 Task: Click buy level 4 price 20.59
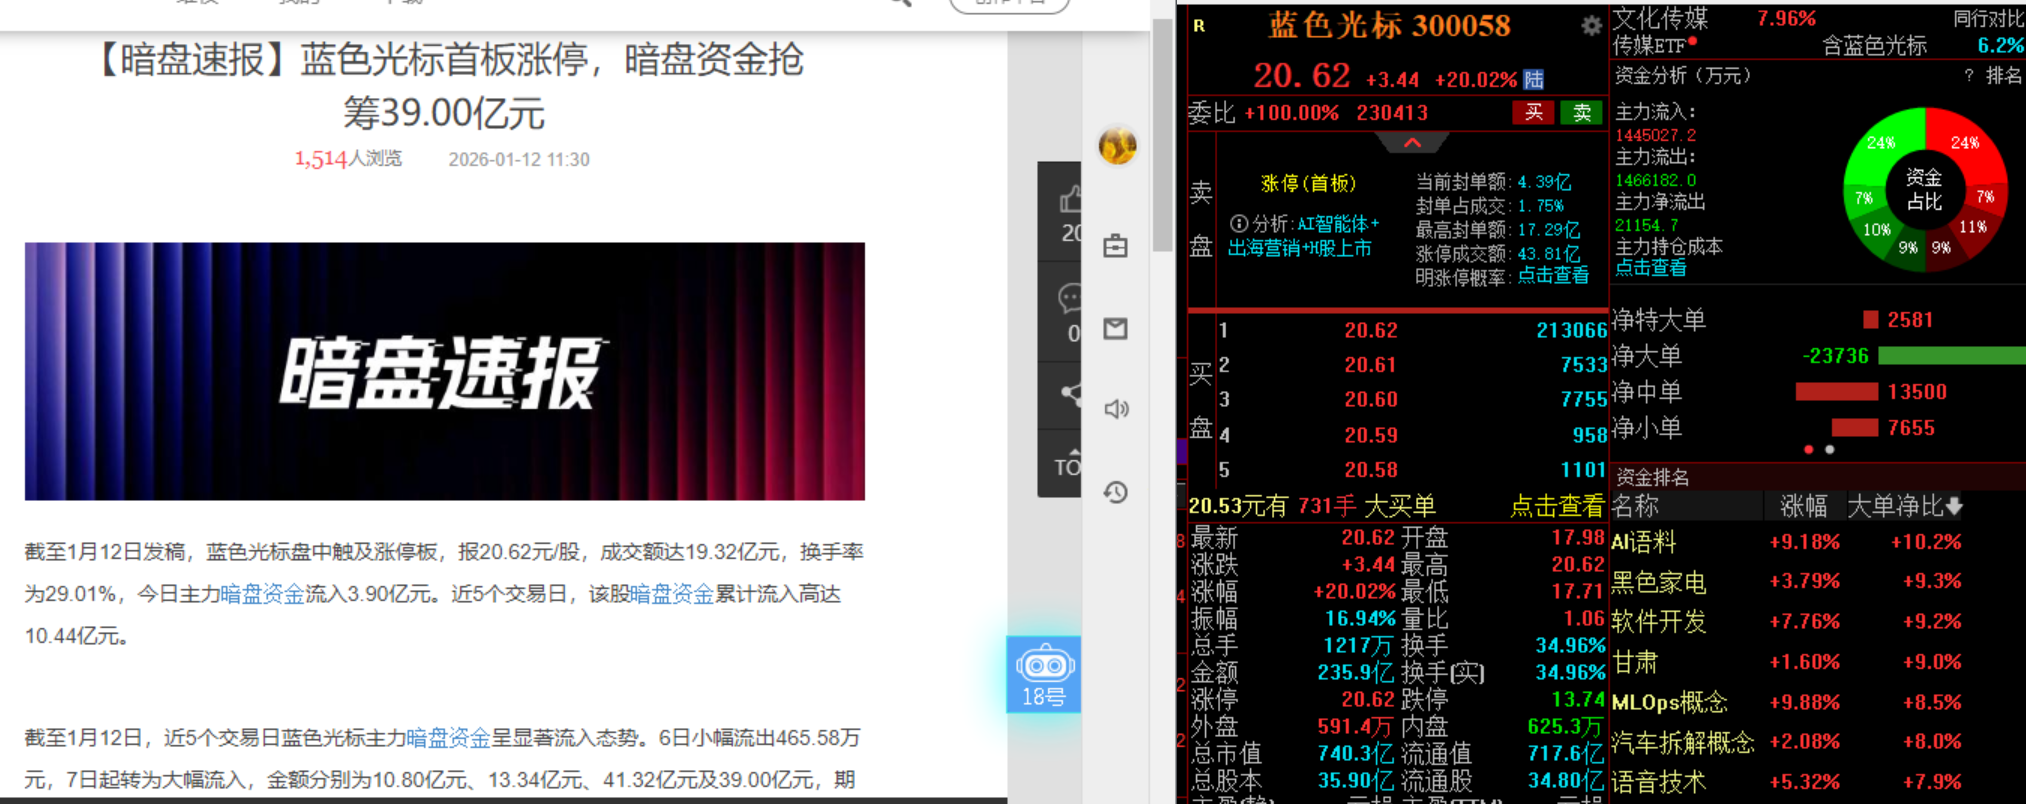click(x=1370, y=436)
